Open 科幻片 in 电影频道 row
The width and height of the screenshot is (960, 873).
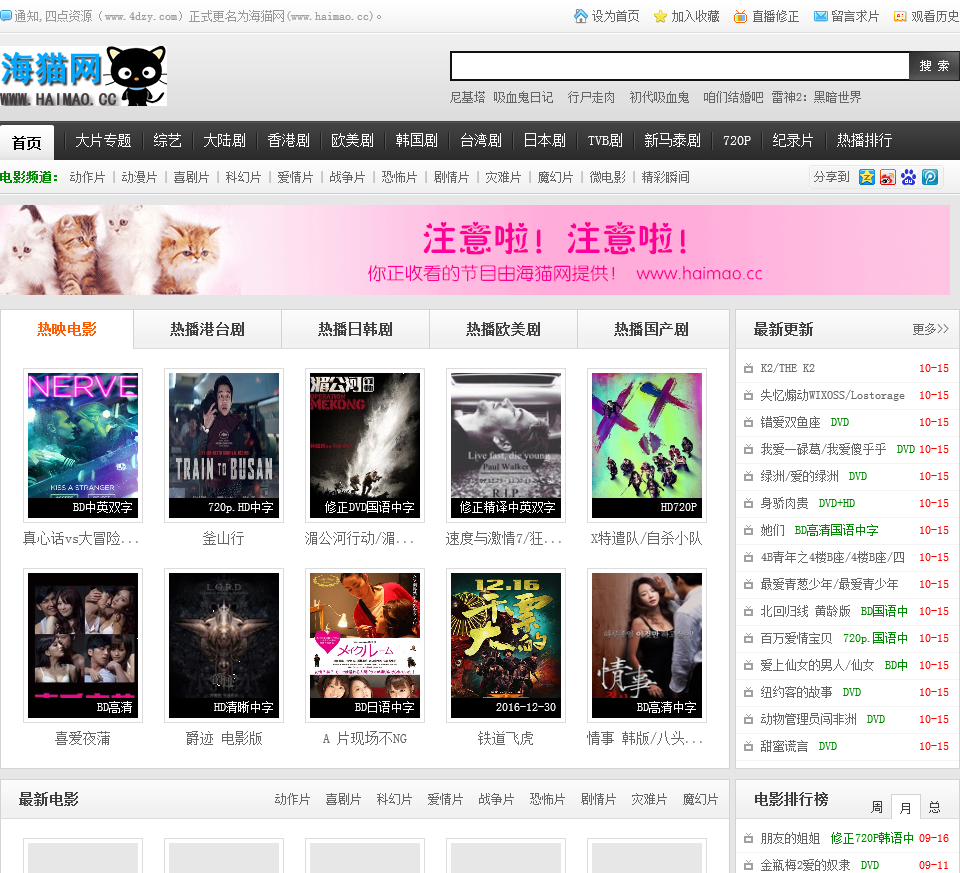pyautogui.click(x=243, y=177)
